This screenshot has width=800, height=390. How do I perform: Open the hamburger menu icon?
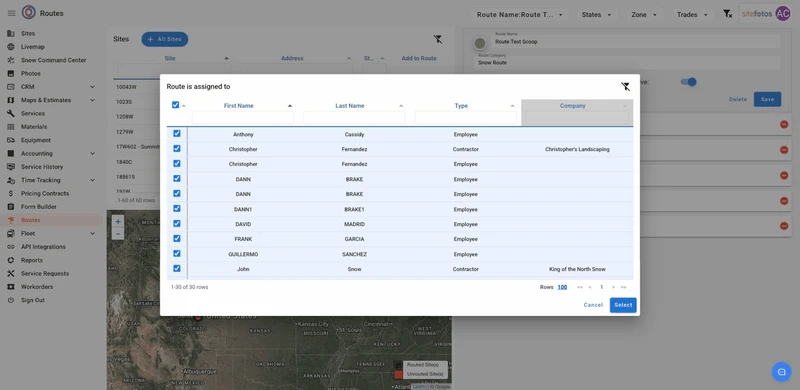click(x=11, y=13)
